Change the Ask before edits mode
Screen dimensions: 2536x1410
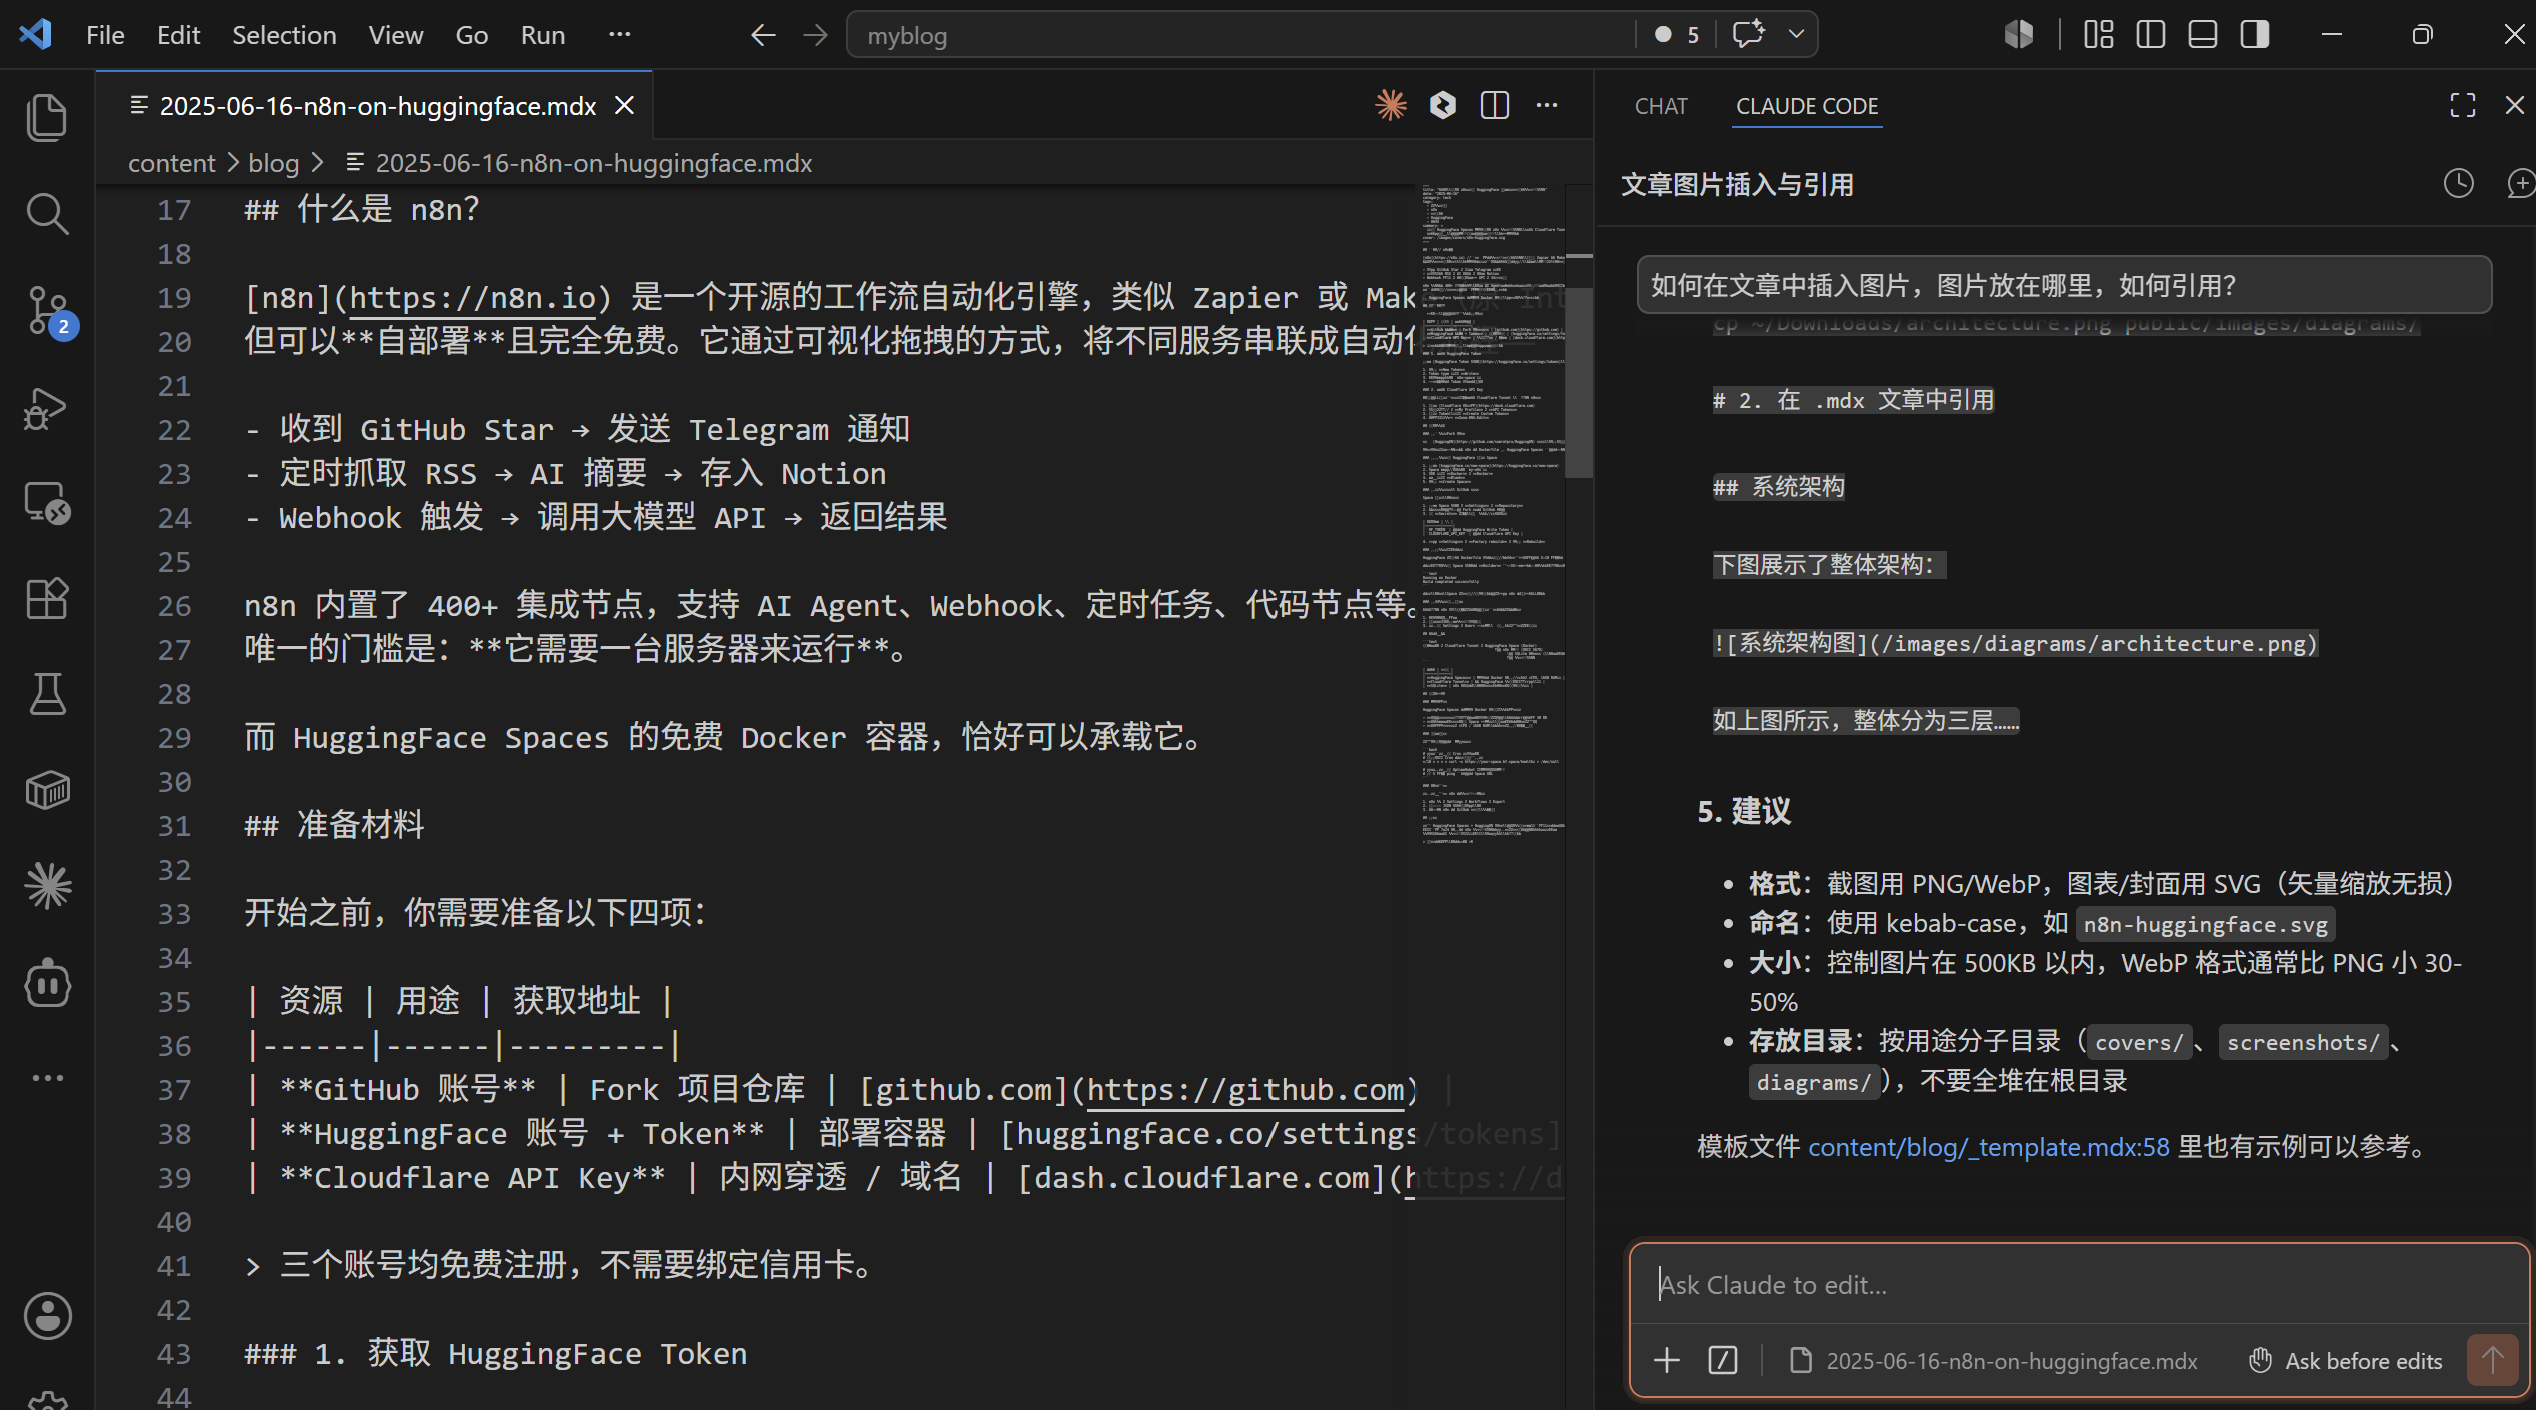2346,1361
